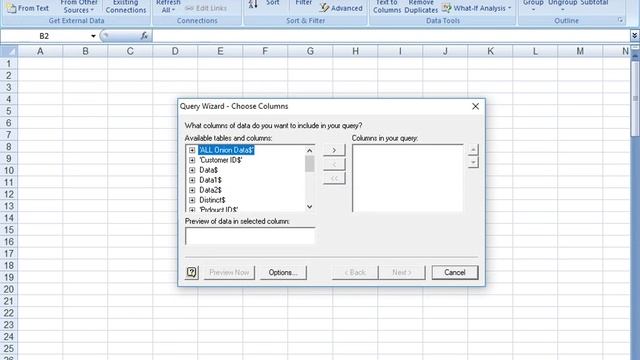
Task: Move column down arrow button
Action: click(473, 162)
